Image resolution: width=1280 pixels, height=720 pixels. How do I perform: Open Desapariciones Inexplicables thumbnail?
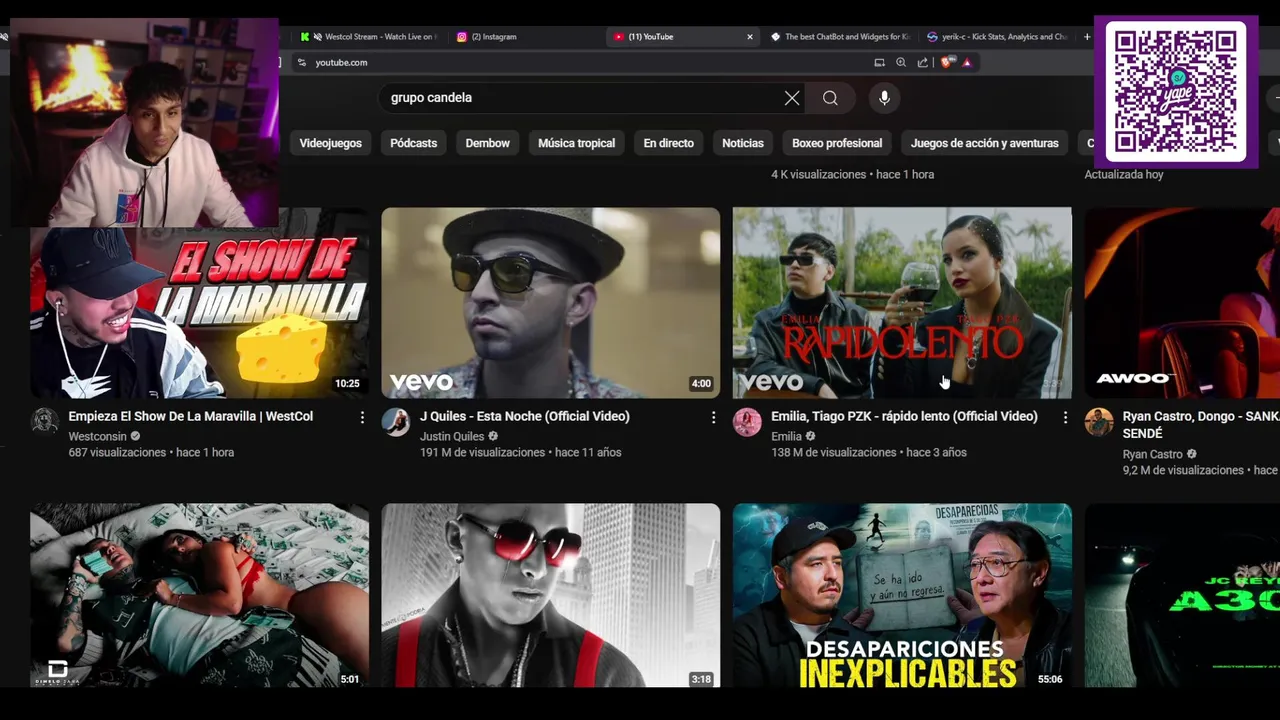coord(902,595)
